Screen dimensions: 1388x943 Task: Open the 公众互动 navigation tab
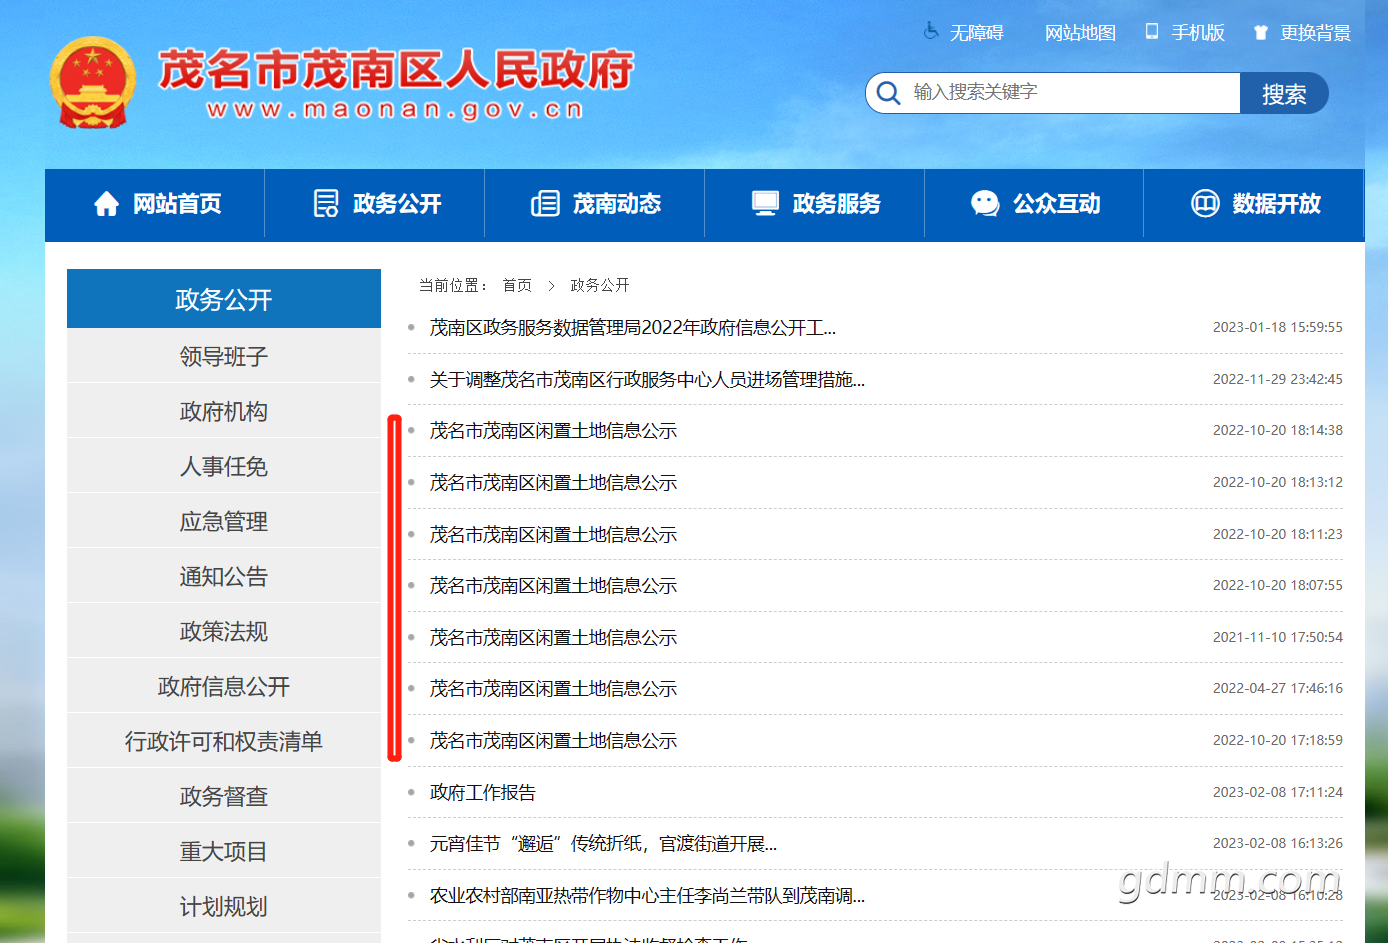click(x=1034, y=204)
